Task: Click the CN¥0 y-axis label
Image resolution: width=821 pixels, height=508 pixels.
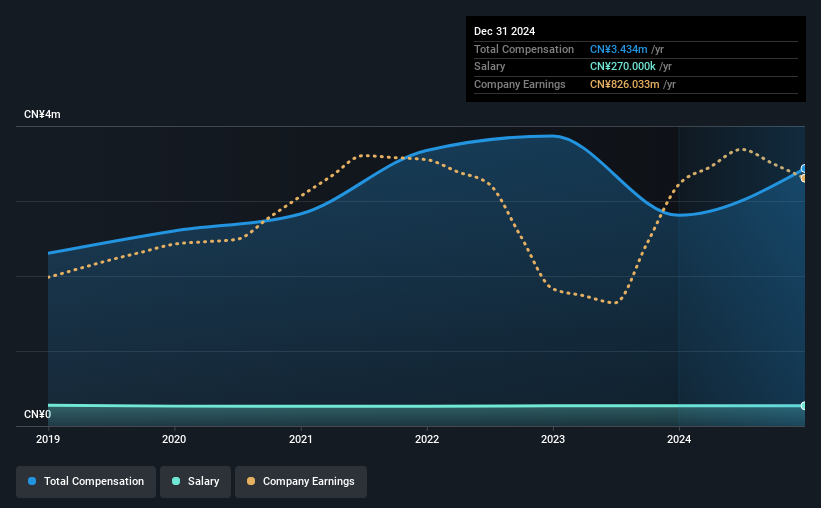Action: pyautogui.click(x=38, y=415)
